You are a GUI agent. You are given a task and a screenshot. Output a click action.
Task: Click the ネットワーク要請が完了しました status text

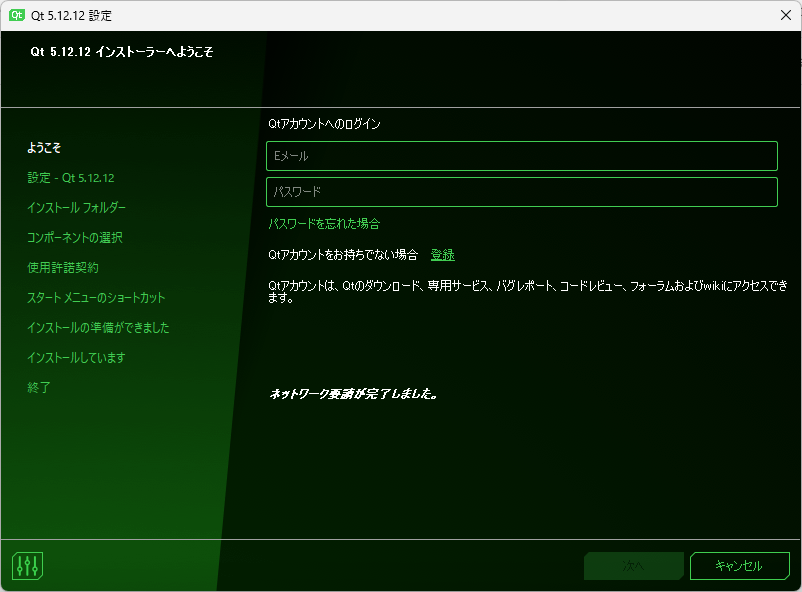353,393
